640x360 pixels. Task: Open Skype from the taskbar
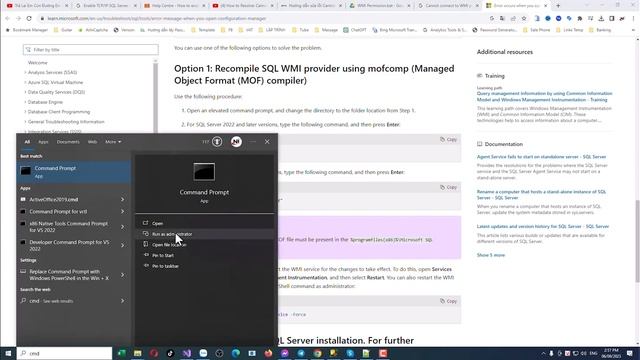point(350,353)
